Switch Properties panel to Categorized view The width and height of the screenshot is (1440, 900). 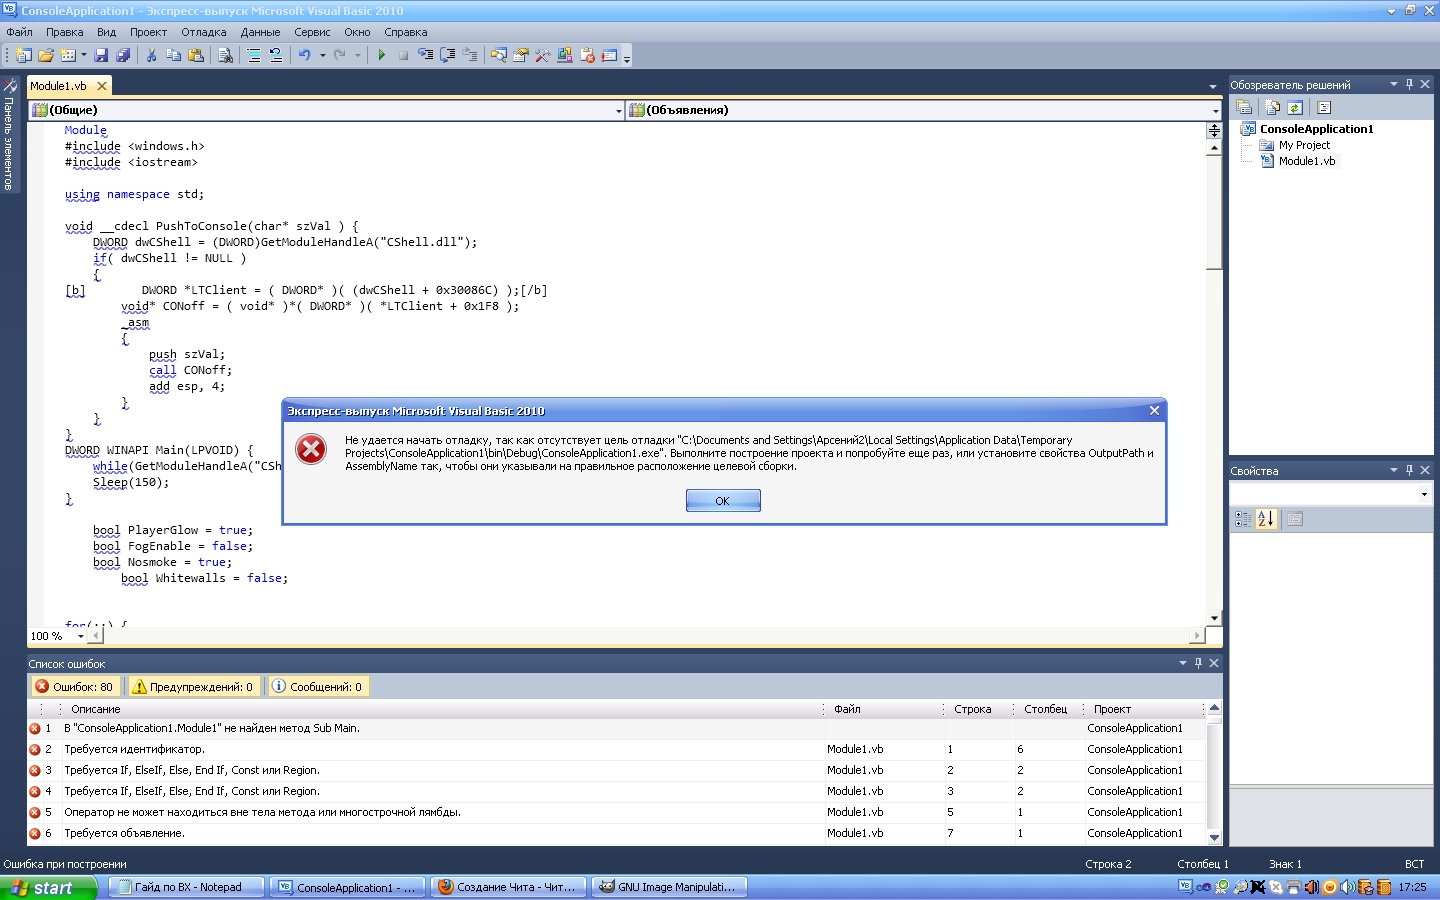(x=1242, y=519)
